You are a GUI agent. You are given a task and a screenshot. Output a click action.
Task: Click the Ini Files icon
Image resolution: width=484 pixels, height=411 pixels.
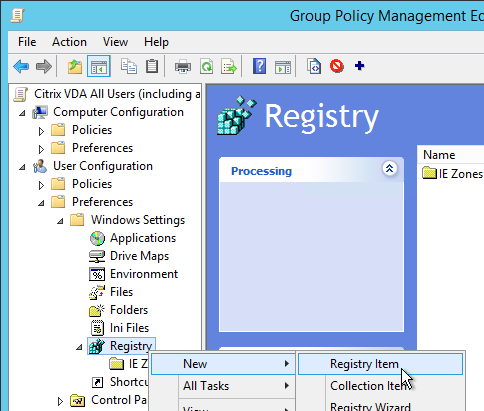(x=97, y=328)
